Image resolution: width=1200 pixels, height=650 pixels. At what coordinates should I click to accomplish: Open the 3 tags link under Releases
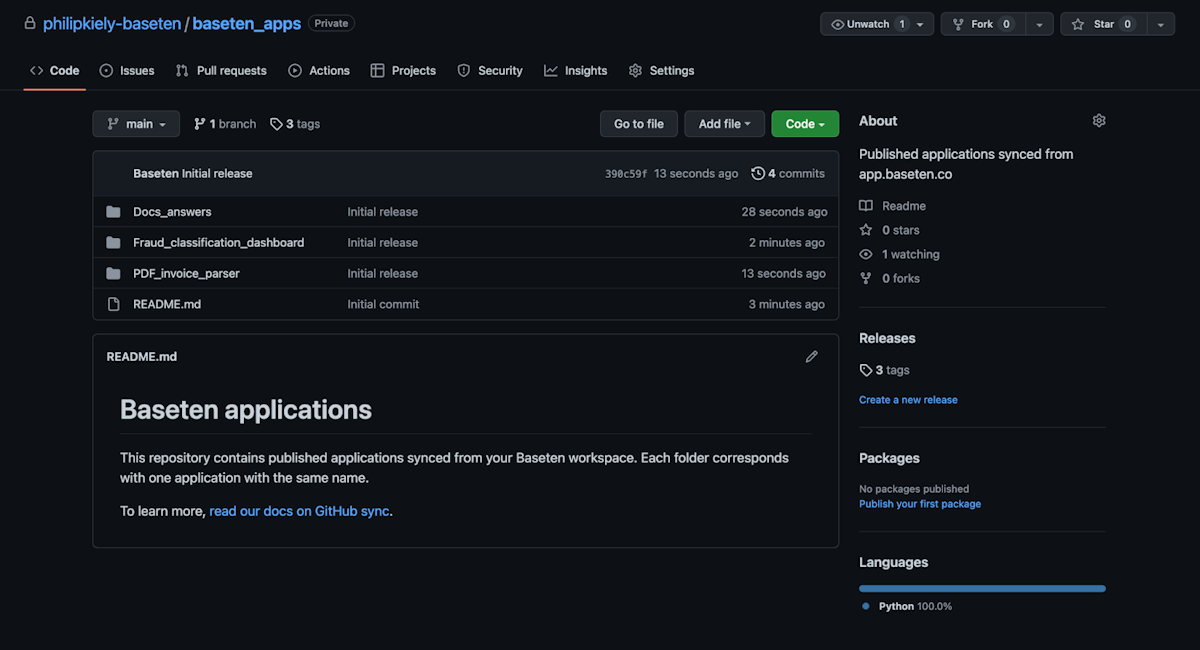pyautogui.click(x=884, y=370)
